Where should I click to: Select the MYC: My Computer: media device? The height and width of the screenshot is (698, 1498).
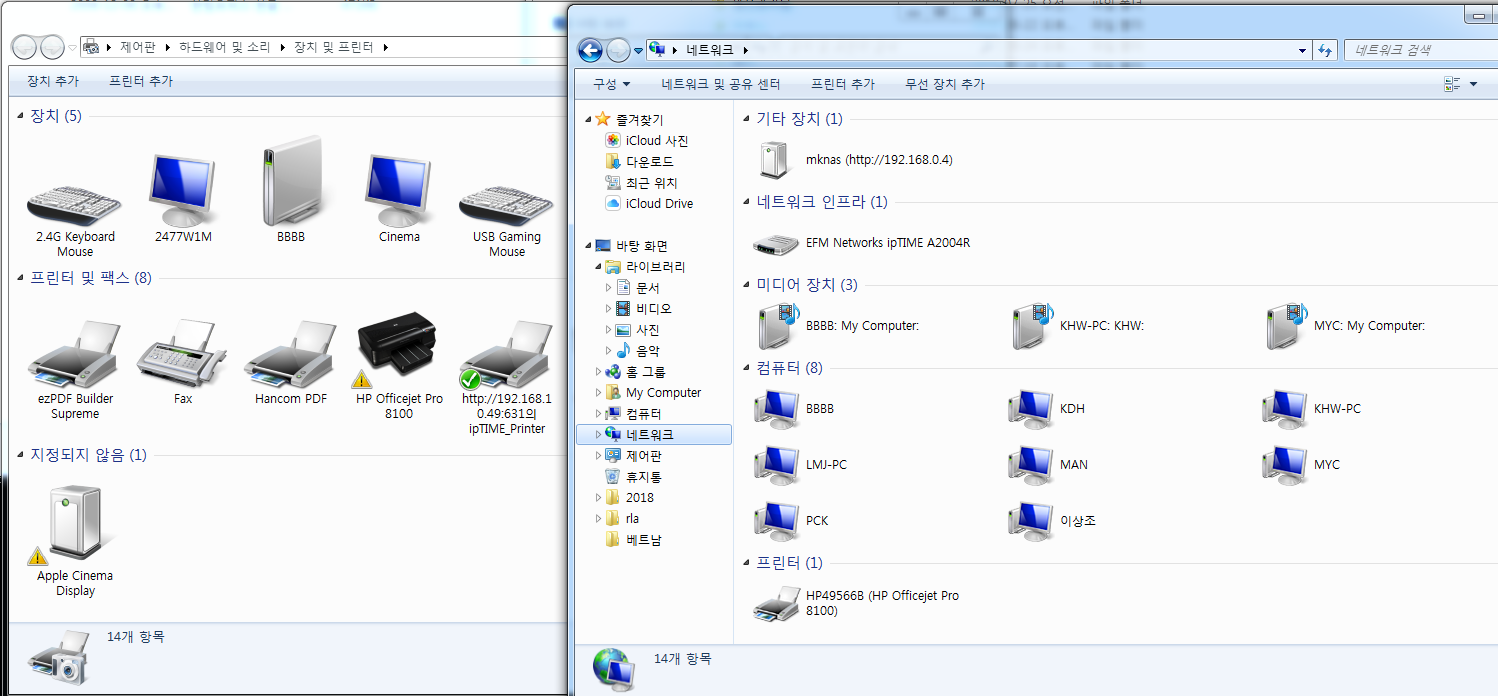tap(1345, 326)
